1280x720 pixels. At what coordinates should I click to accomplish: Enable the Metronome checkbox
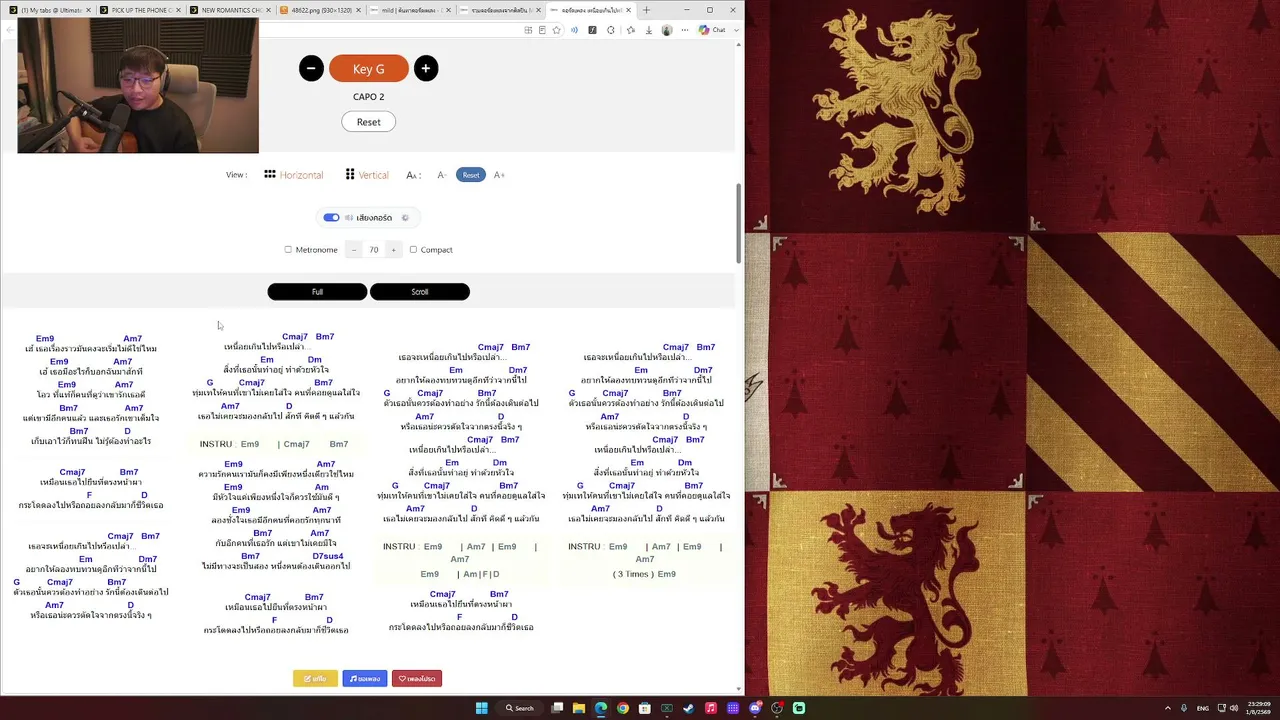pos(288,250)
